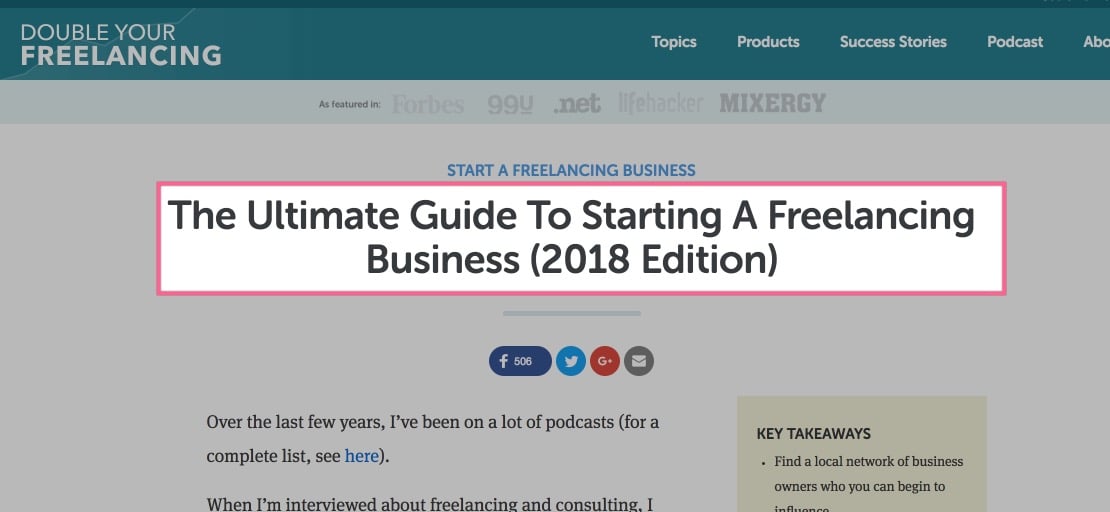Open the Products menu item
Viewport: 1110px width, 512px height.
[768, 42]
